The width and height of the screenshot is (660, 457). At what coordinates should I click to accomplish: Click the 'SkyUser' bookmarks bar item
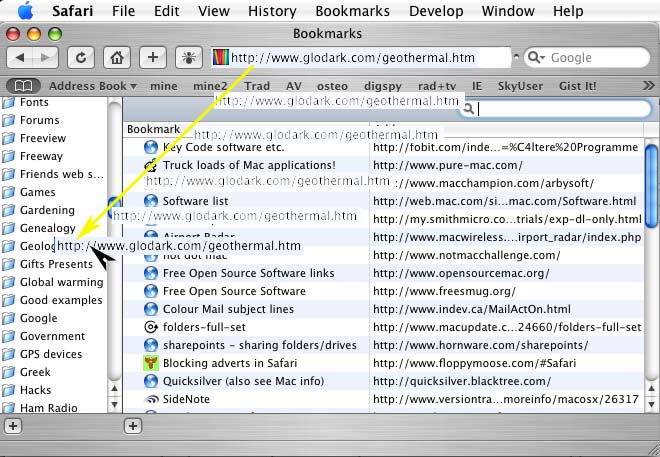coord(520,86)
